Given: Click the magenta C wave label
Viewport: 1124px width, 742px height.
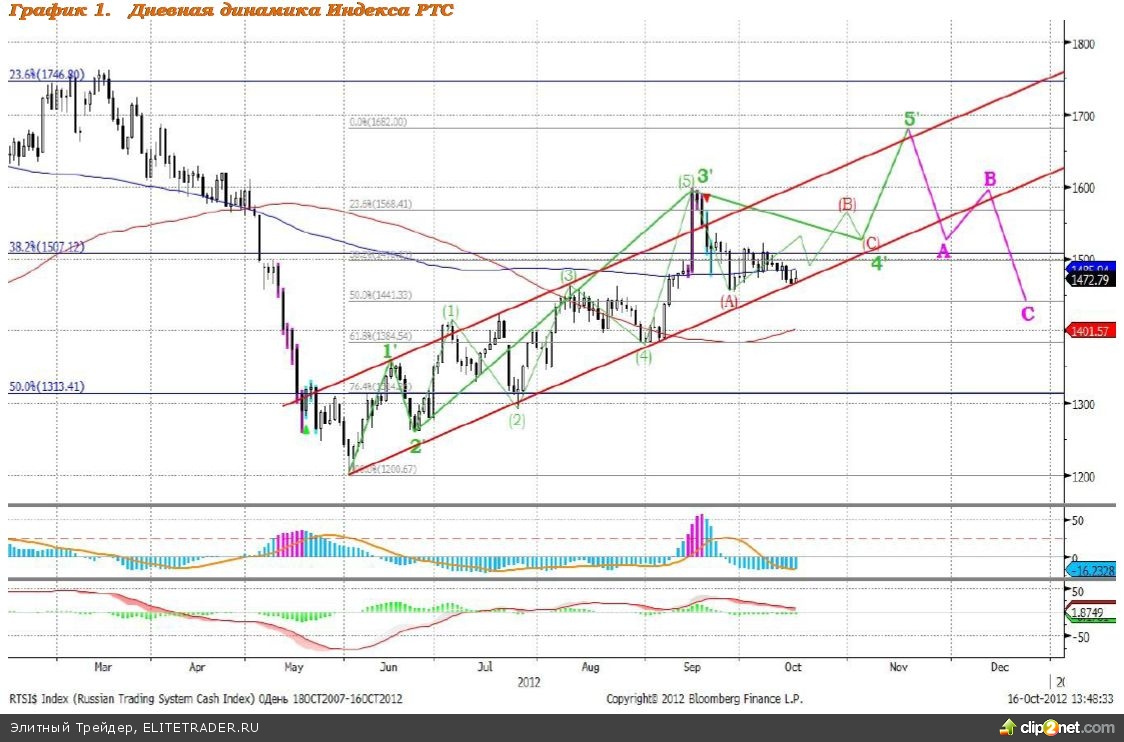Looking at the screenshot, I should [x=1027, y=313].
